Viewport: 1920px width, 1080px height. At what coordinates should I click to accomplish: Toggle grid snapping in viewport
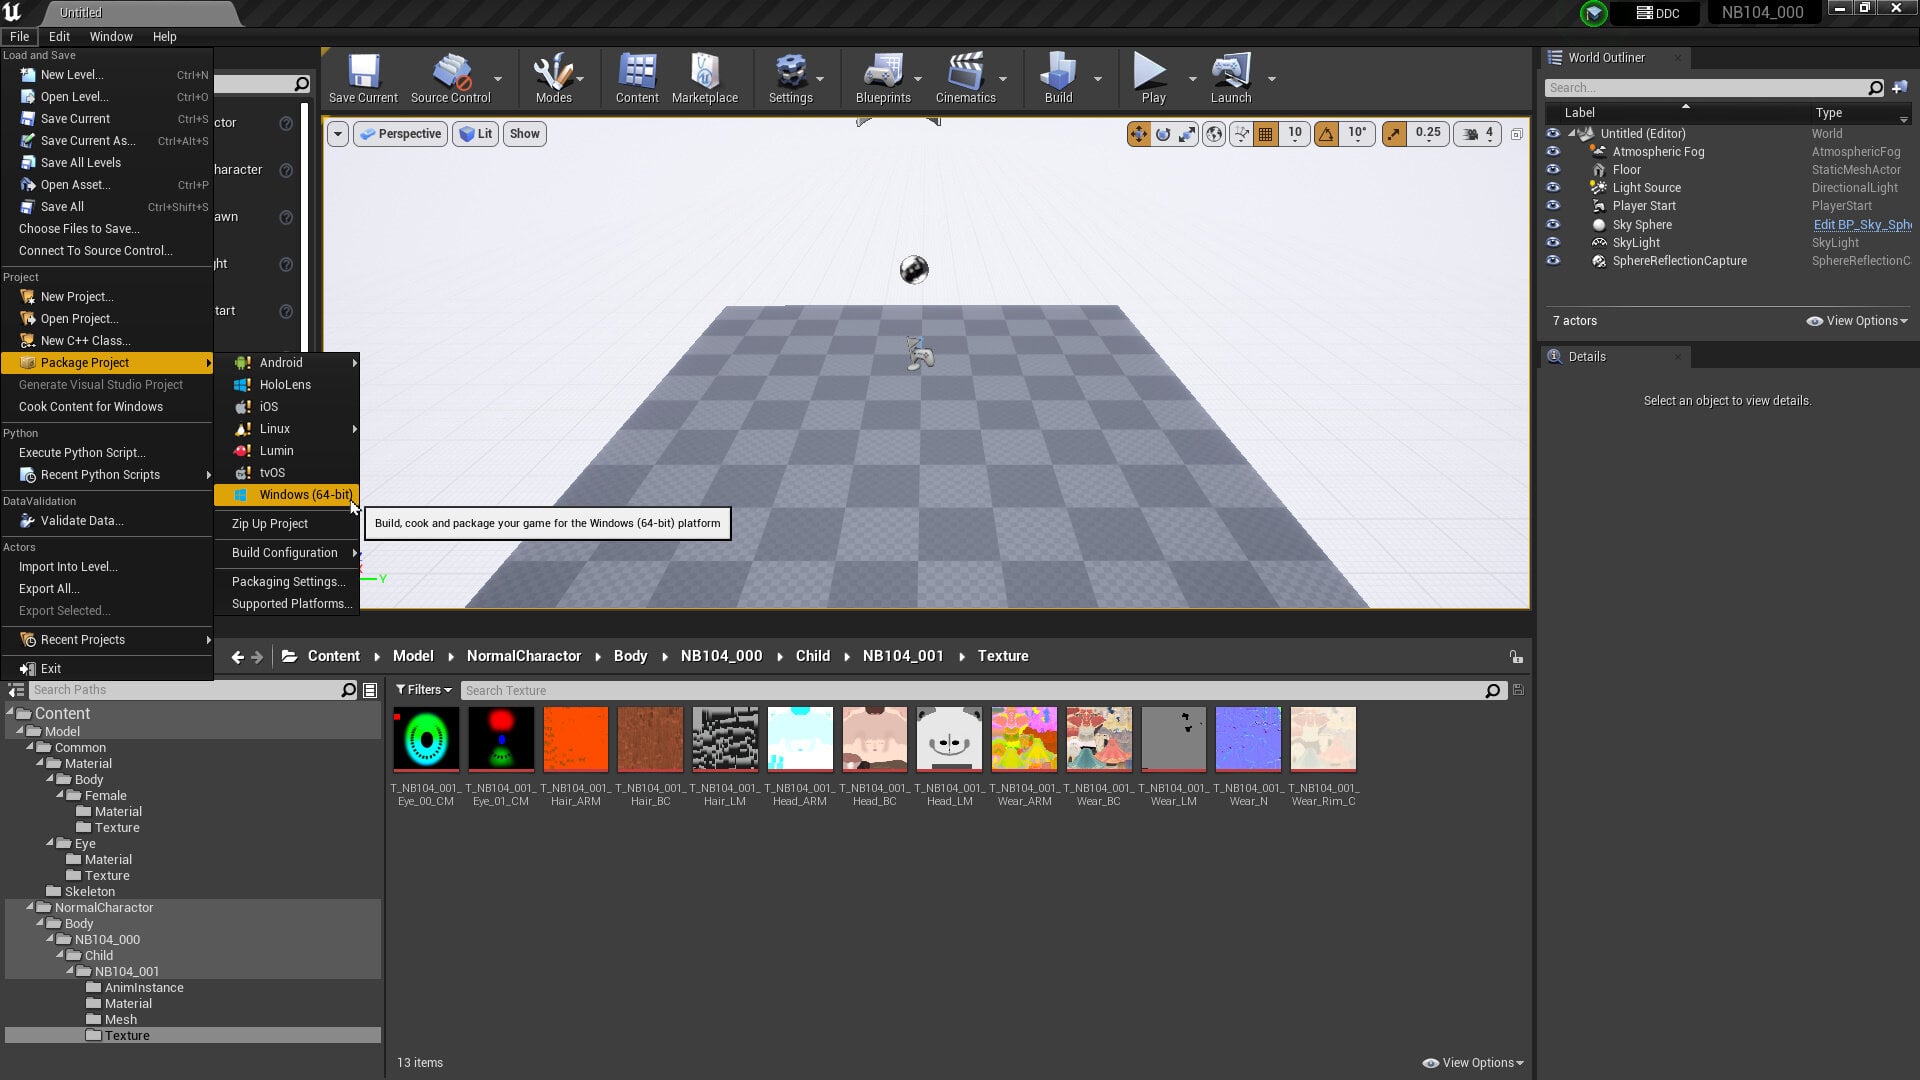1266,134
